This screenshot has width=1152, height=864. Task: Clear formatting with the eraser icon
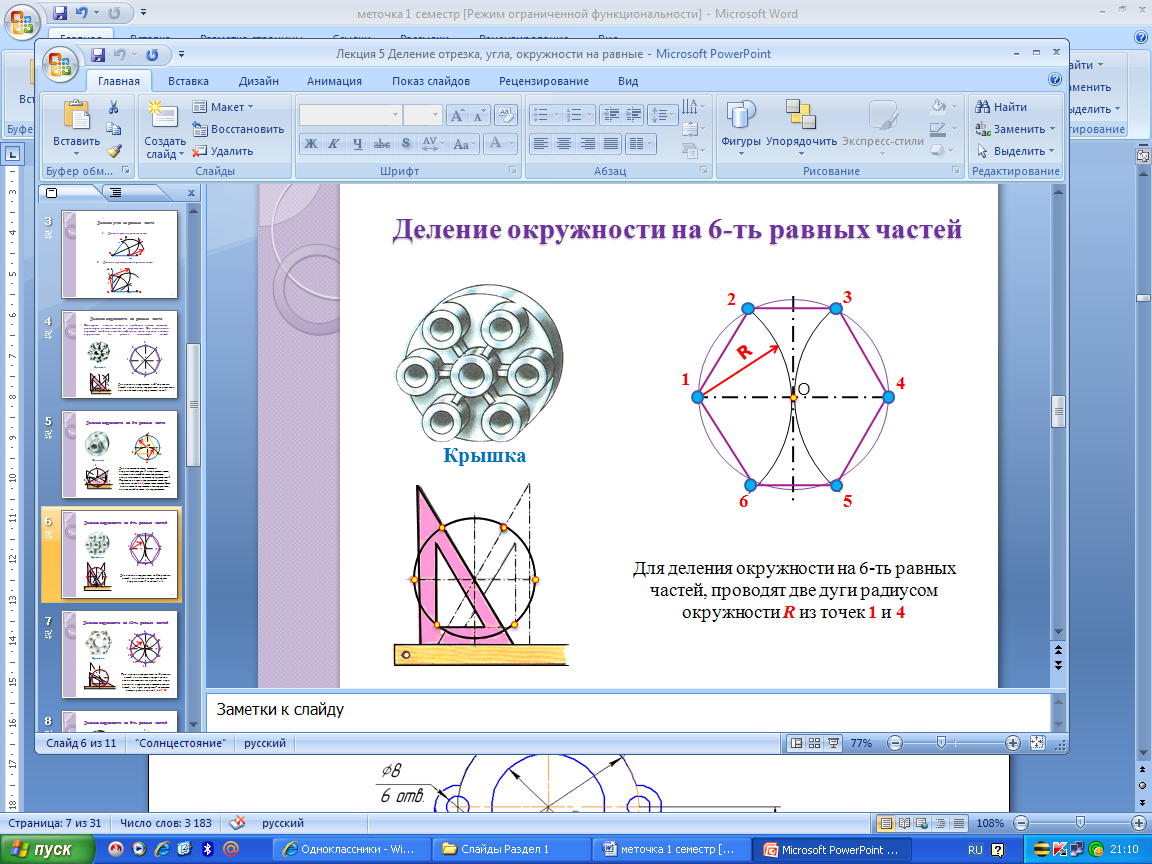click(506, 115)
